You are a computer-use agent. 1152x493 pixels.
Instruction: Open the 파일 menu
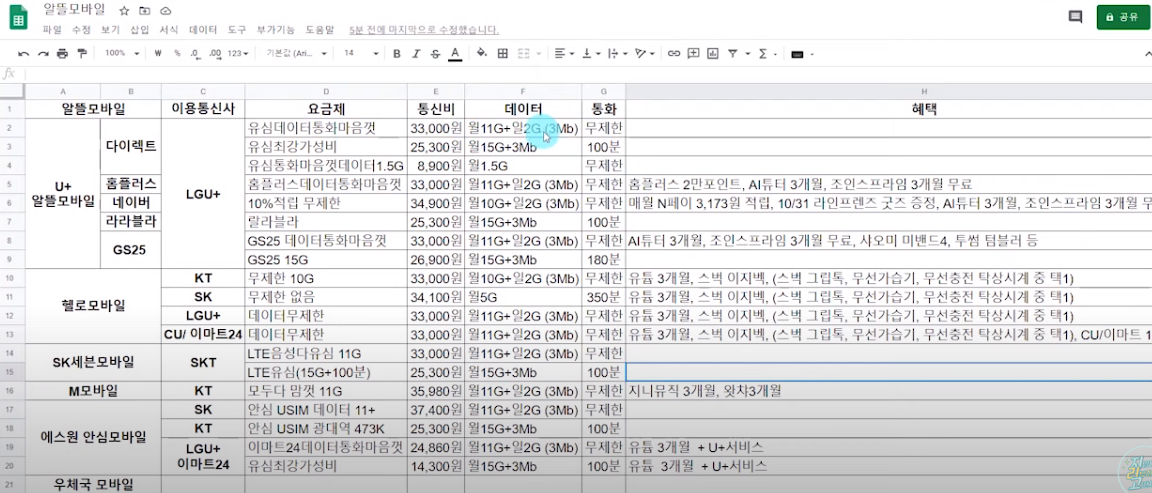(x=52, y=30)
